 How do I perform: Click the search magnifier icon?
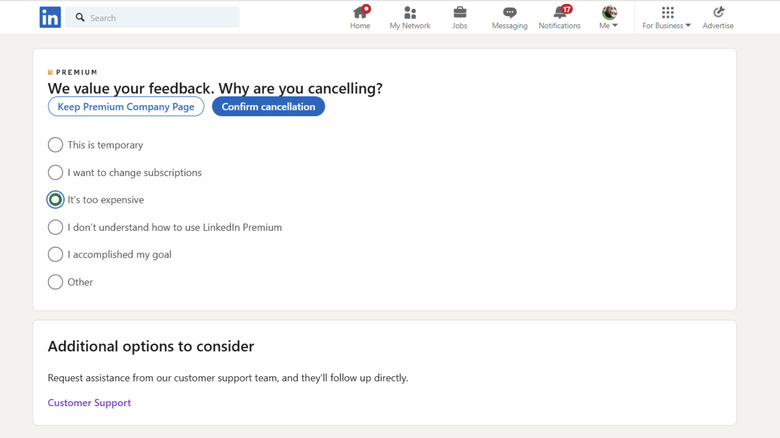click(80, 17)
